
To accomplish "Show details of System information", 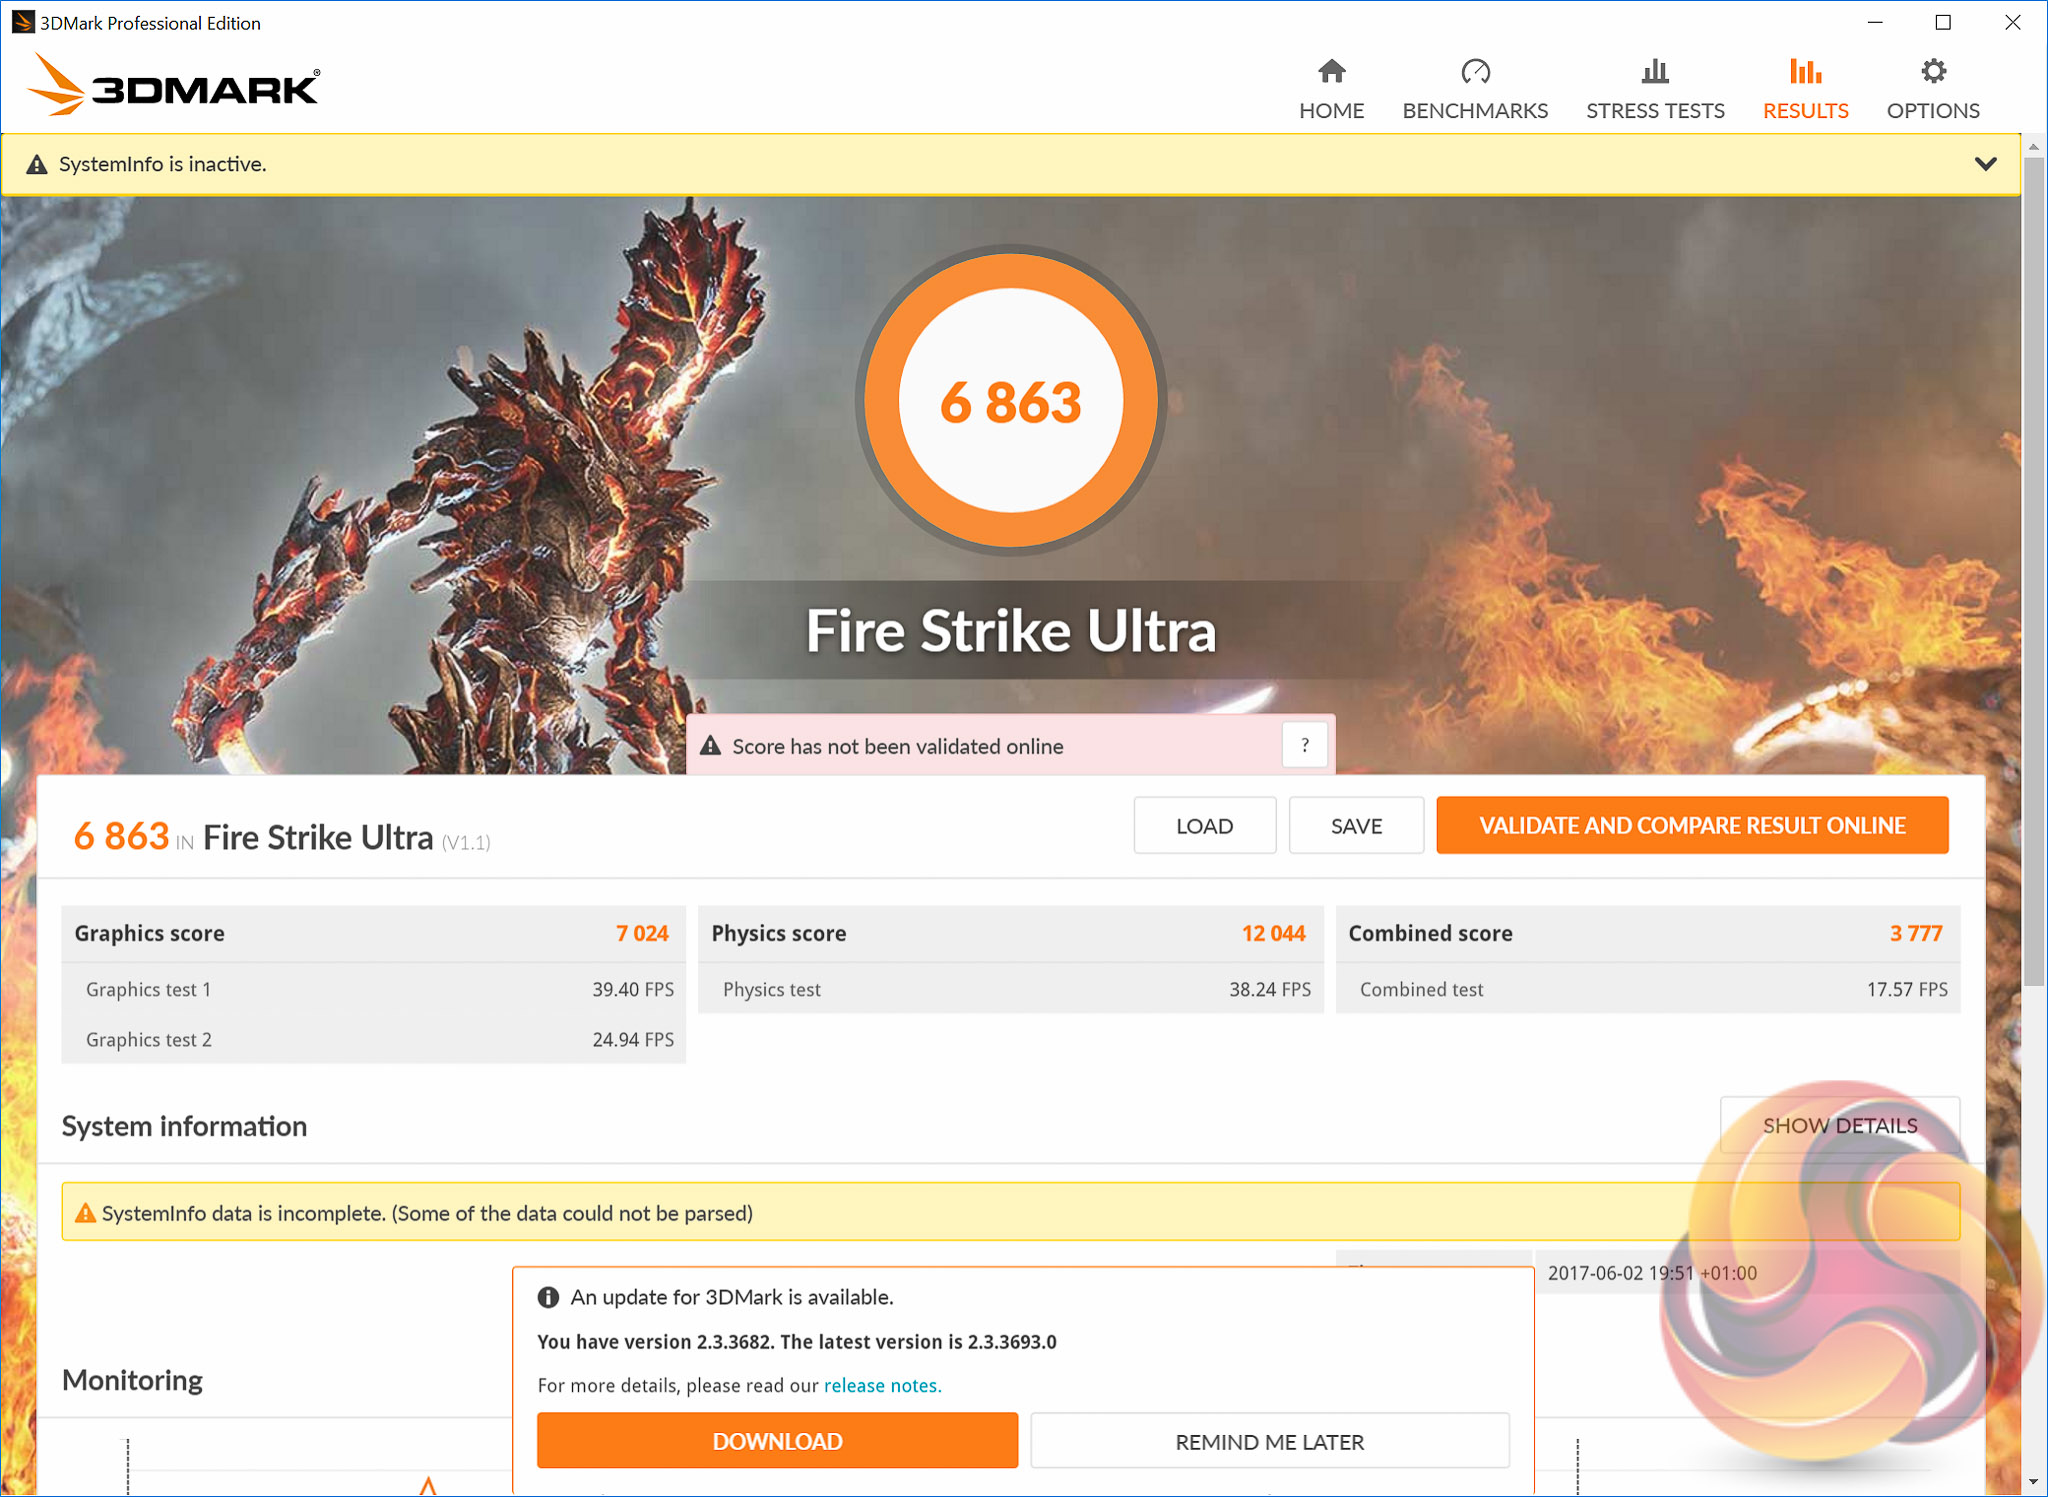I will (x=1838, y=1125).
